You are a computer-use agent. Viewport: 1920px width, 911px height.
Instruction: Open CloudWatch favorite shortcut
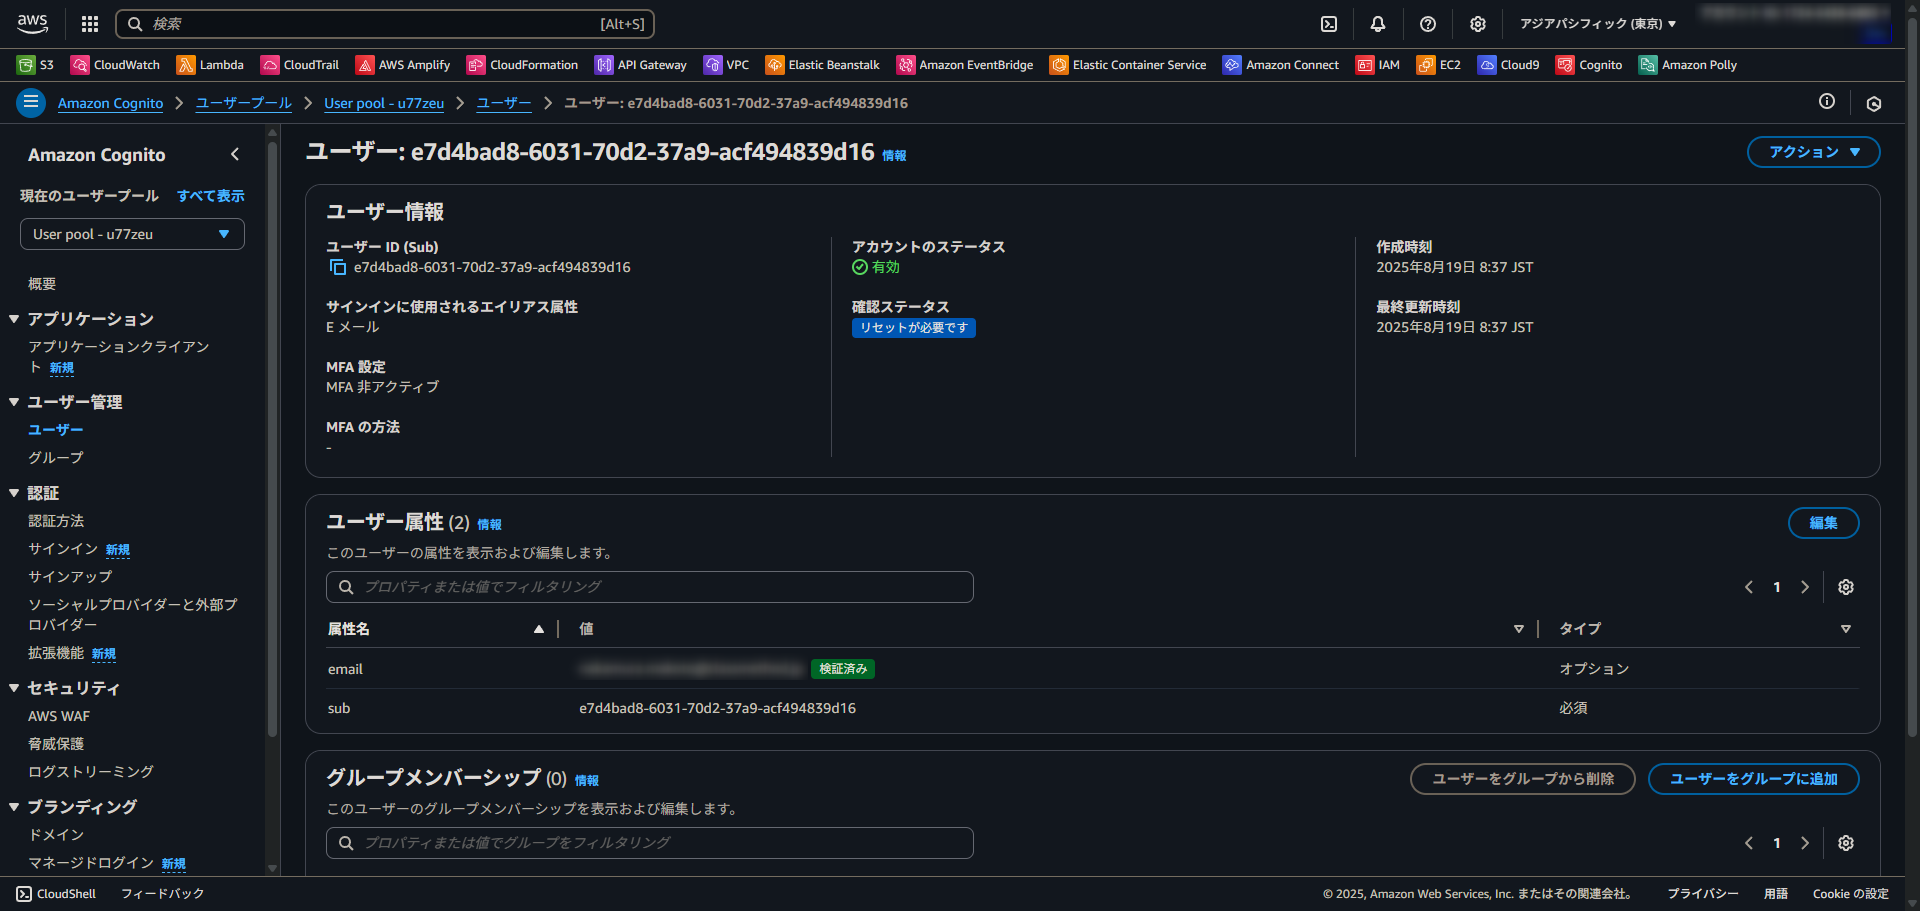pyautogui.click(x=115, y=65)
